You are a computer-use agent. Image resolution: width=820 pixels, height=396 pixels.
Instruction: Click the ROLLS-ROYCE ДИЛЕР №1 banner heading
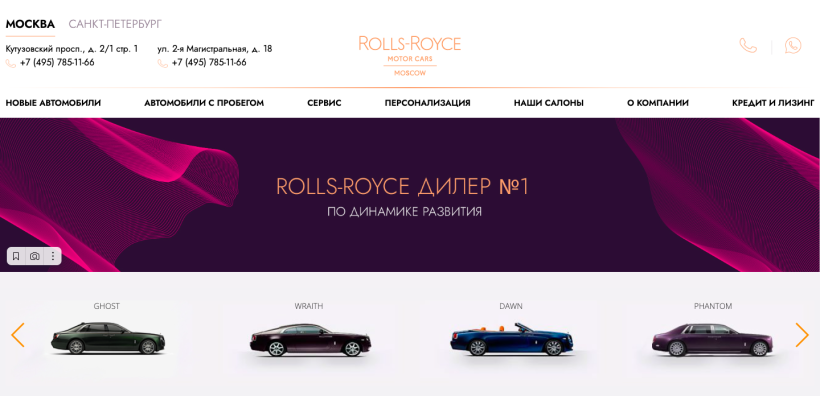click(x=402, y=187)
